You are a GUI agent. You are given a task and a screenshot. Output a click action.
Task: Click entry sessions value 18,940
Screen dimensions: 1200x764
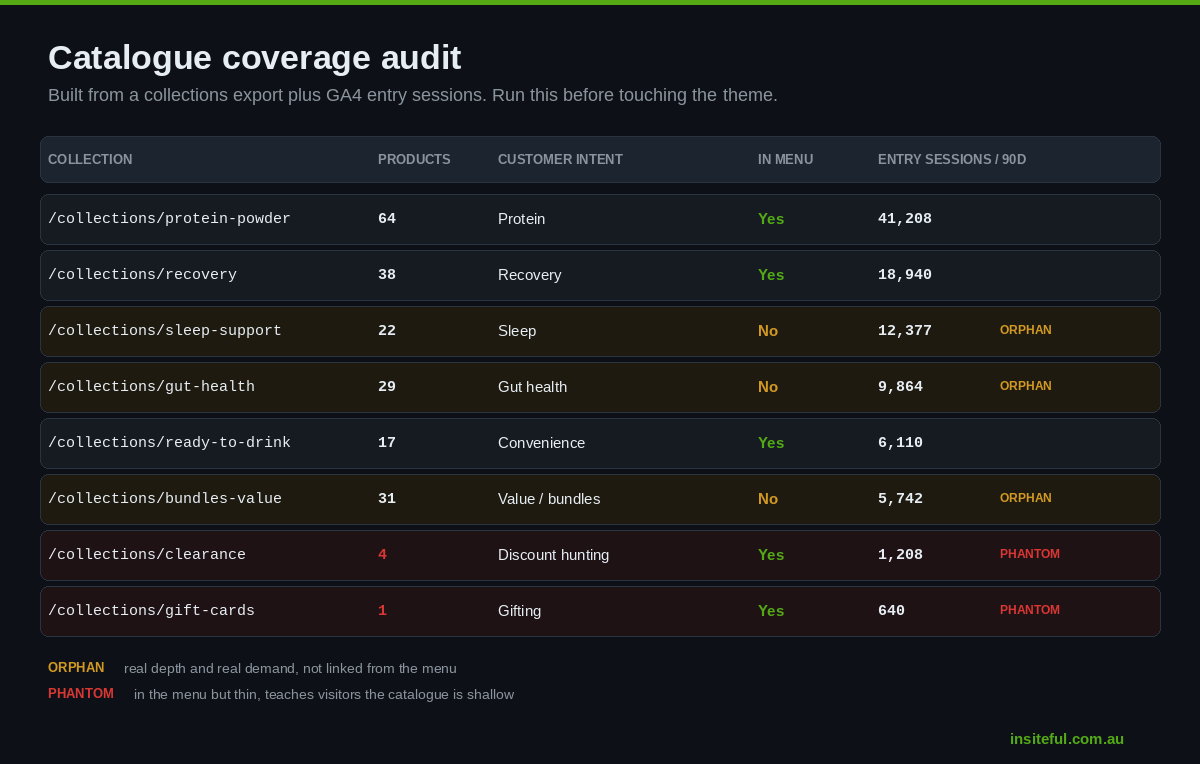(x=905, y=275)
